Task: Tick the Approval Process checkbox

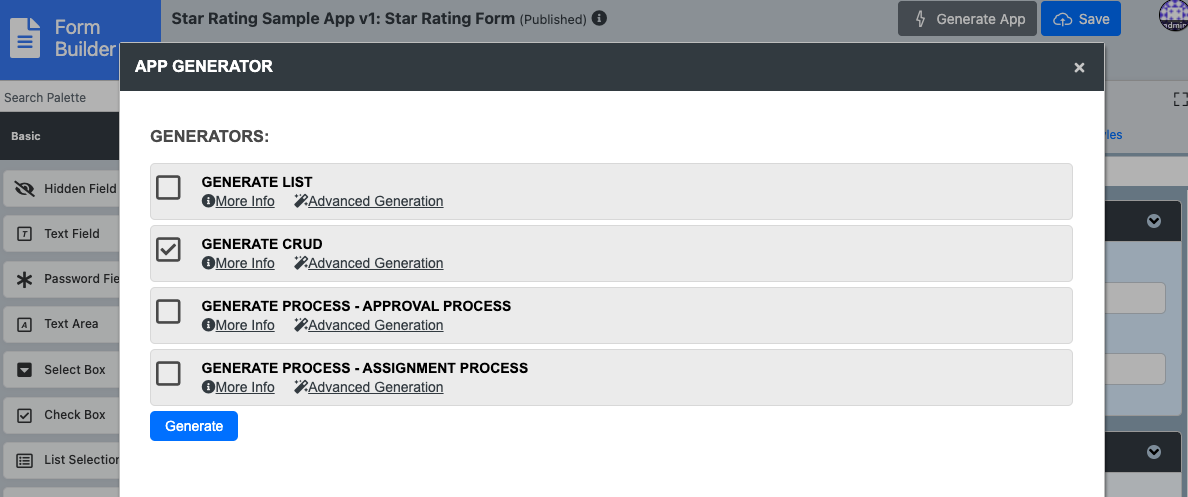Action: 168,312
